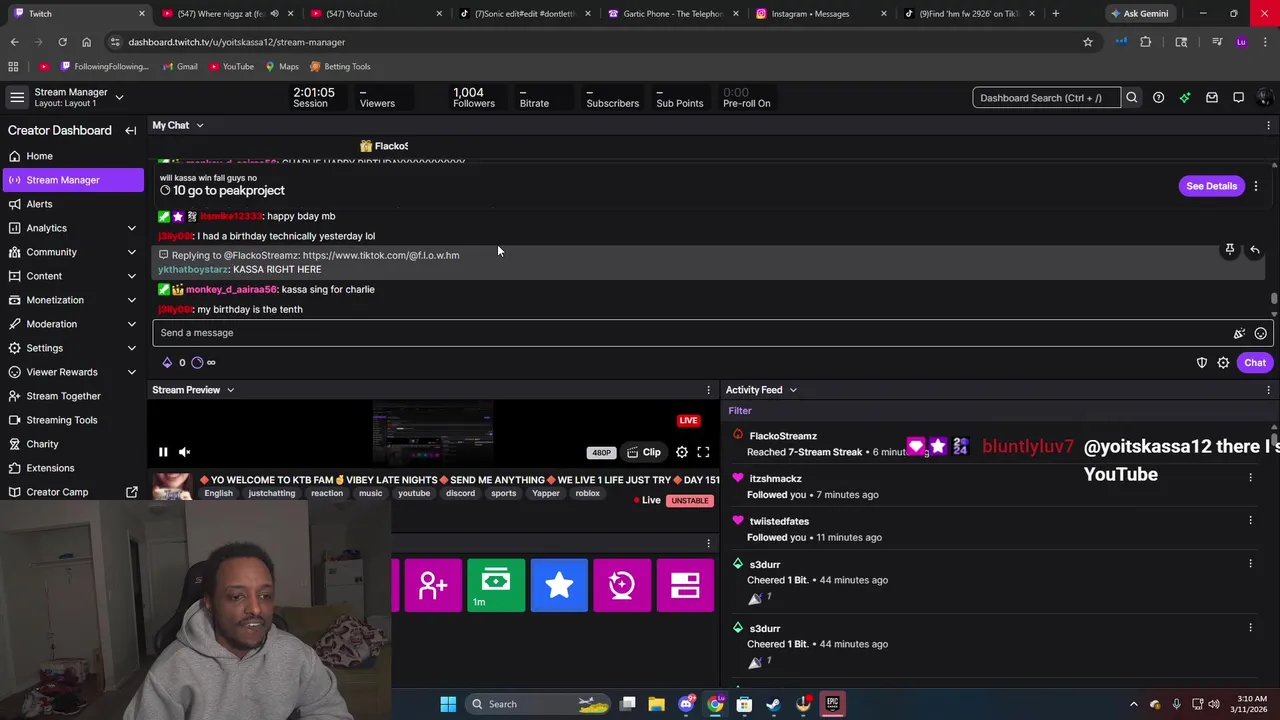Open the notifications inbox icon
Image resolution: width=1280 pixels, height=720 pixels.
coord(1212,98)
